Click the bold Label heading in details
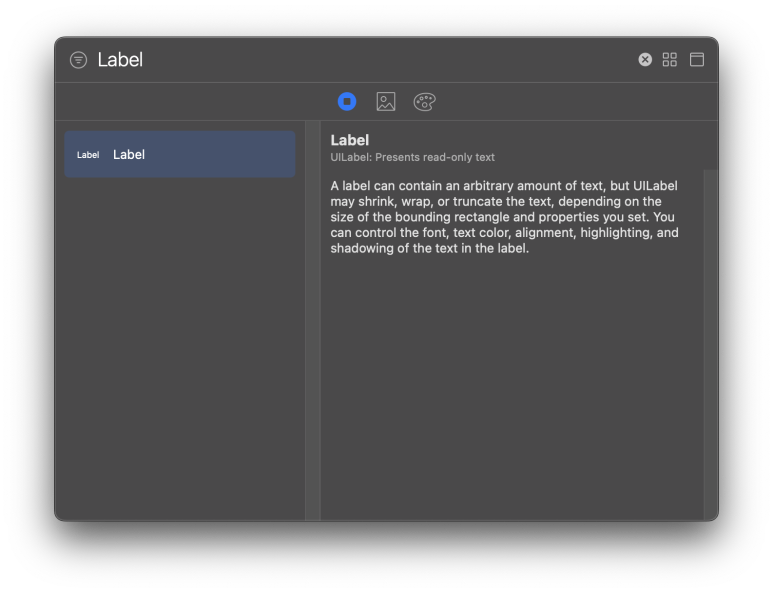The image size is (773, 593). coord(350,140)
